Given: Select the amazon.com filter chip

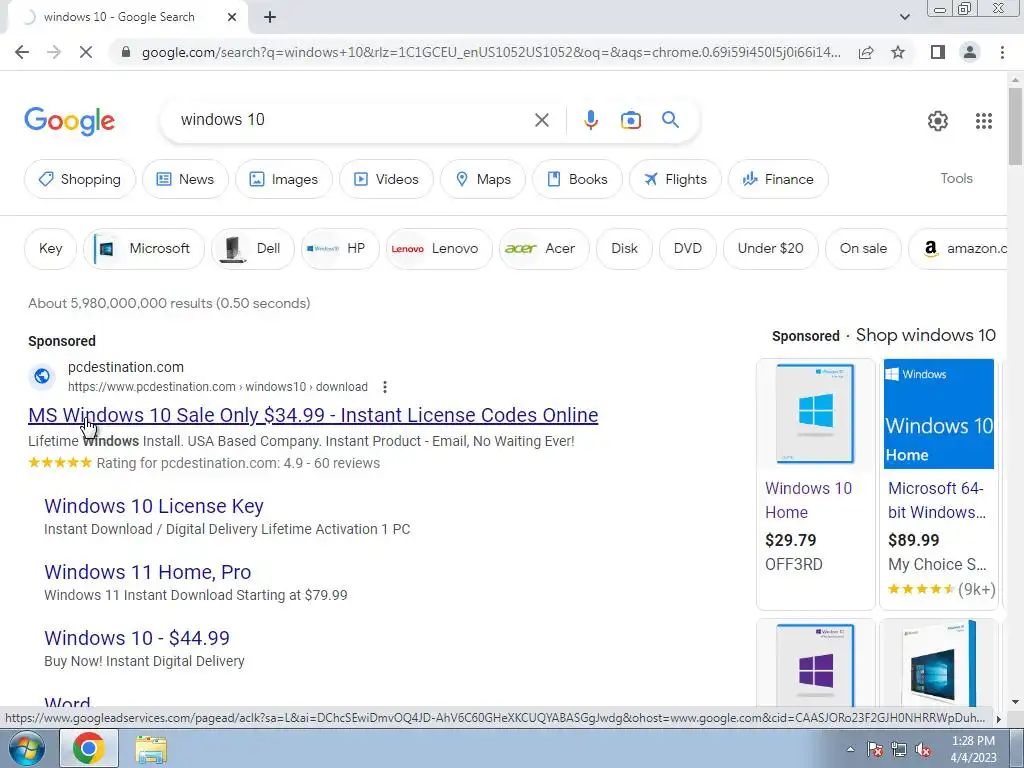Looking at the screenshot, I should click(958, 249).
